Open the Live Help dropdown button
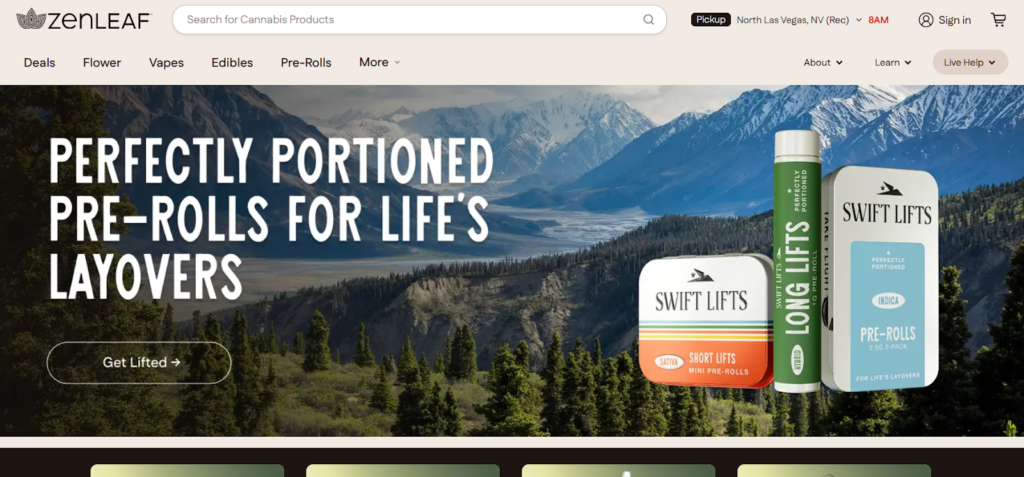This screenshot has height=477, width=1024. pyautogui.click(x=970, y=62)
